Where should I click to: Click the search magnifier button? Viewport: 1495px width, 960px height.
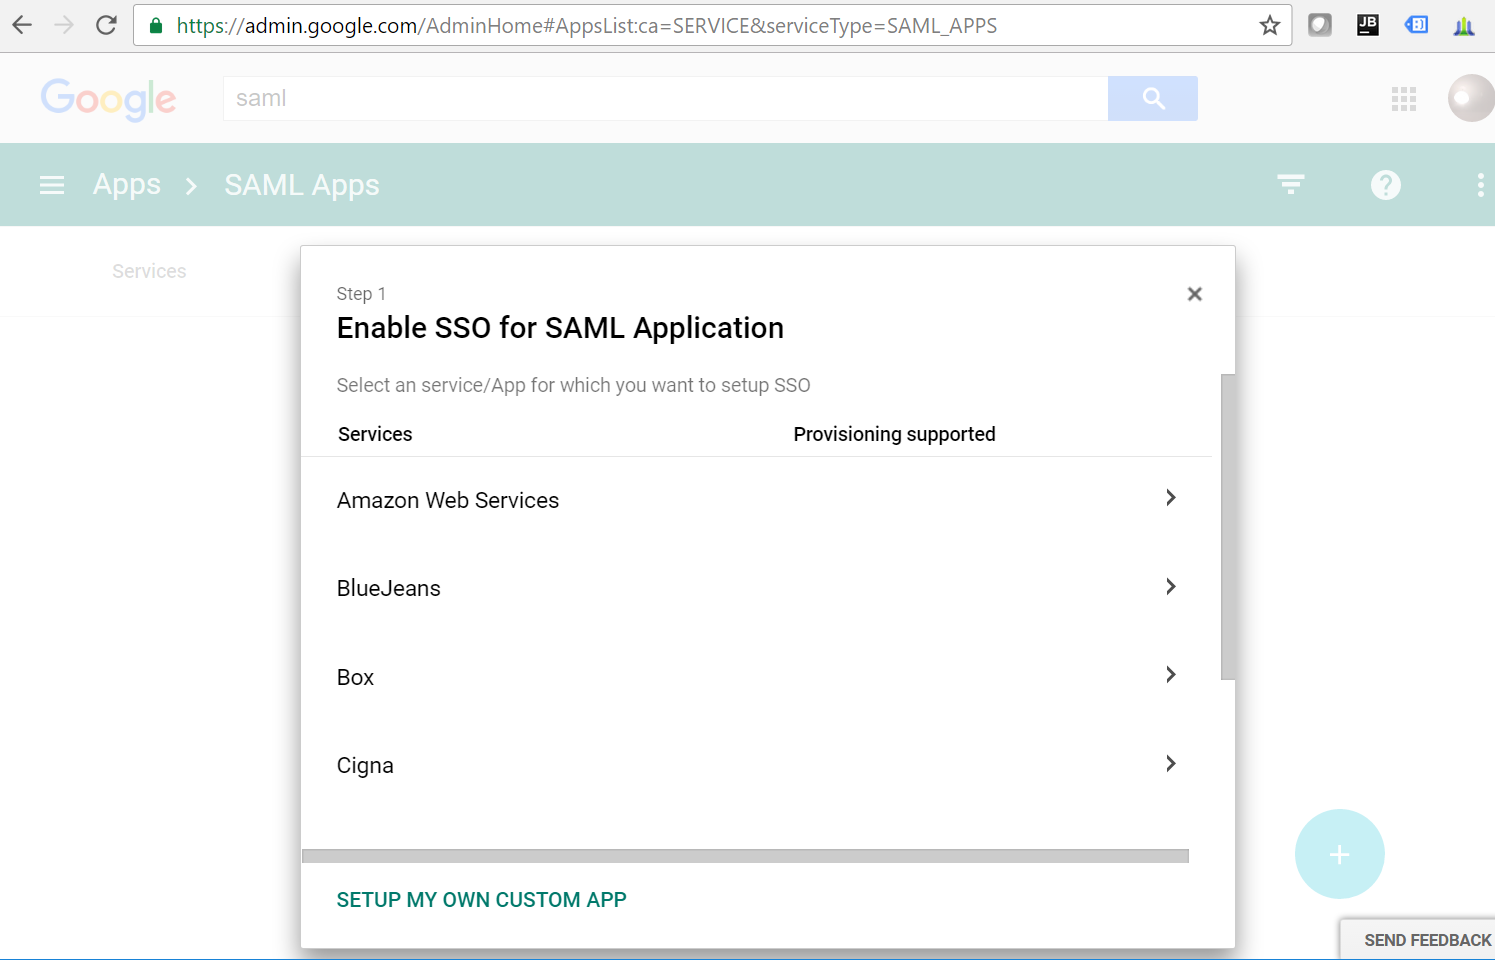pos(1153,98)
